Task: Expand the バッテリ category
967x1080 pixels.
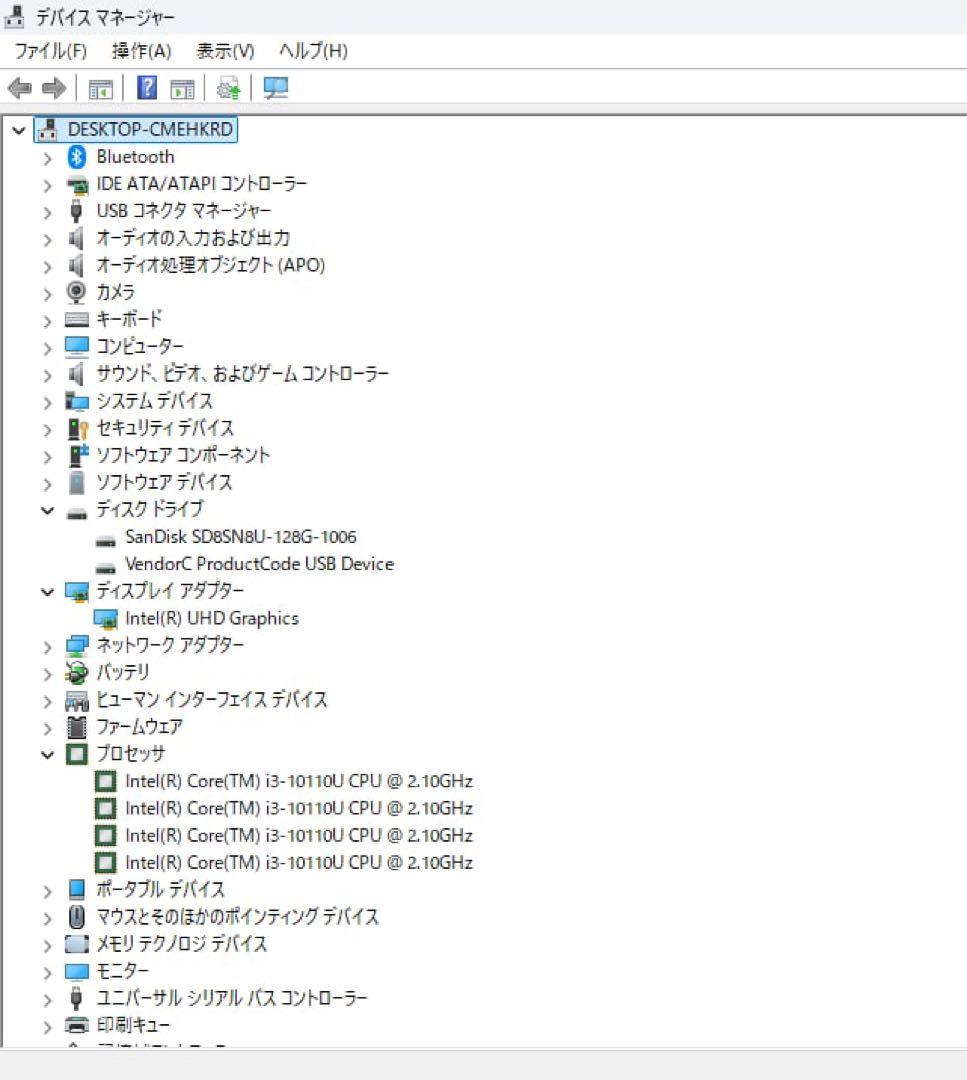Action: 47,674
